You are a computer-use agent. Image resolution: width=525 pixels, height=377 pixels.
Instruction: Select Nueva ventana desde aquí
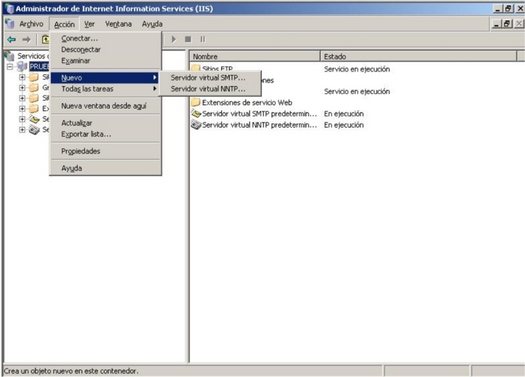pos(105,106)
